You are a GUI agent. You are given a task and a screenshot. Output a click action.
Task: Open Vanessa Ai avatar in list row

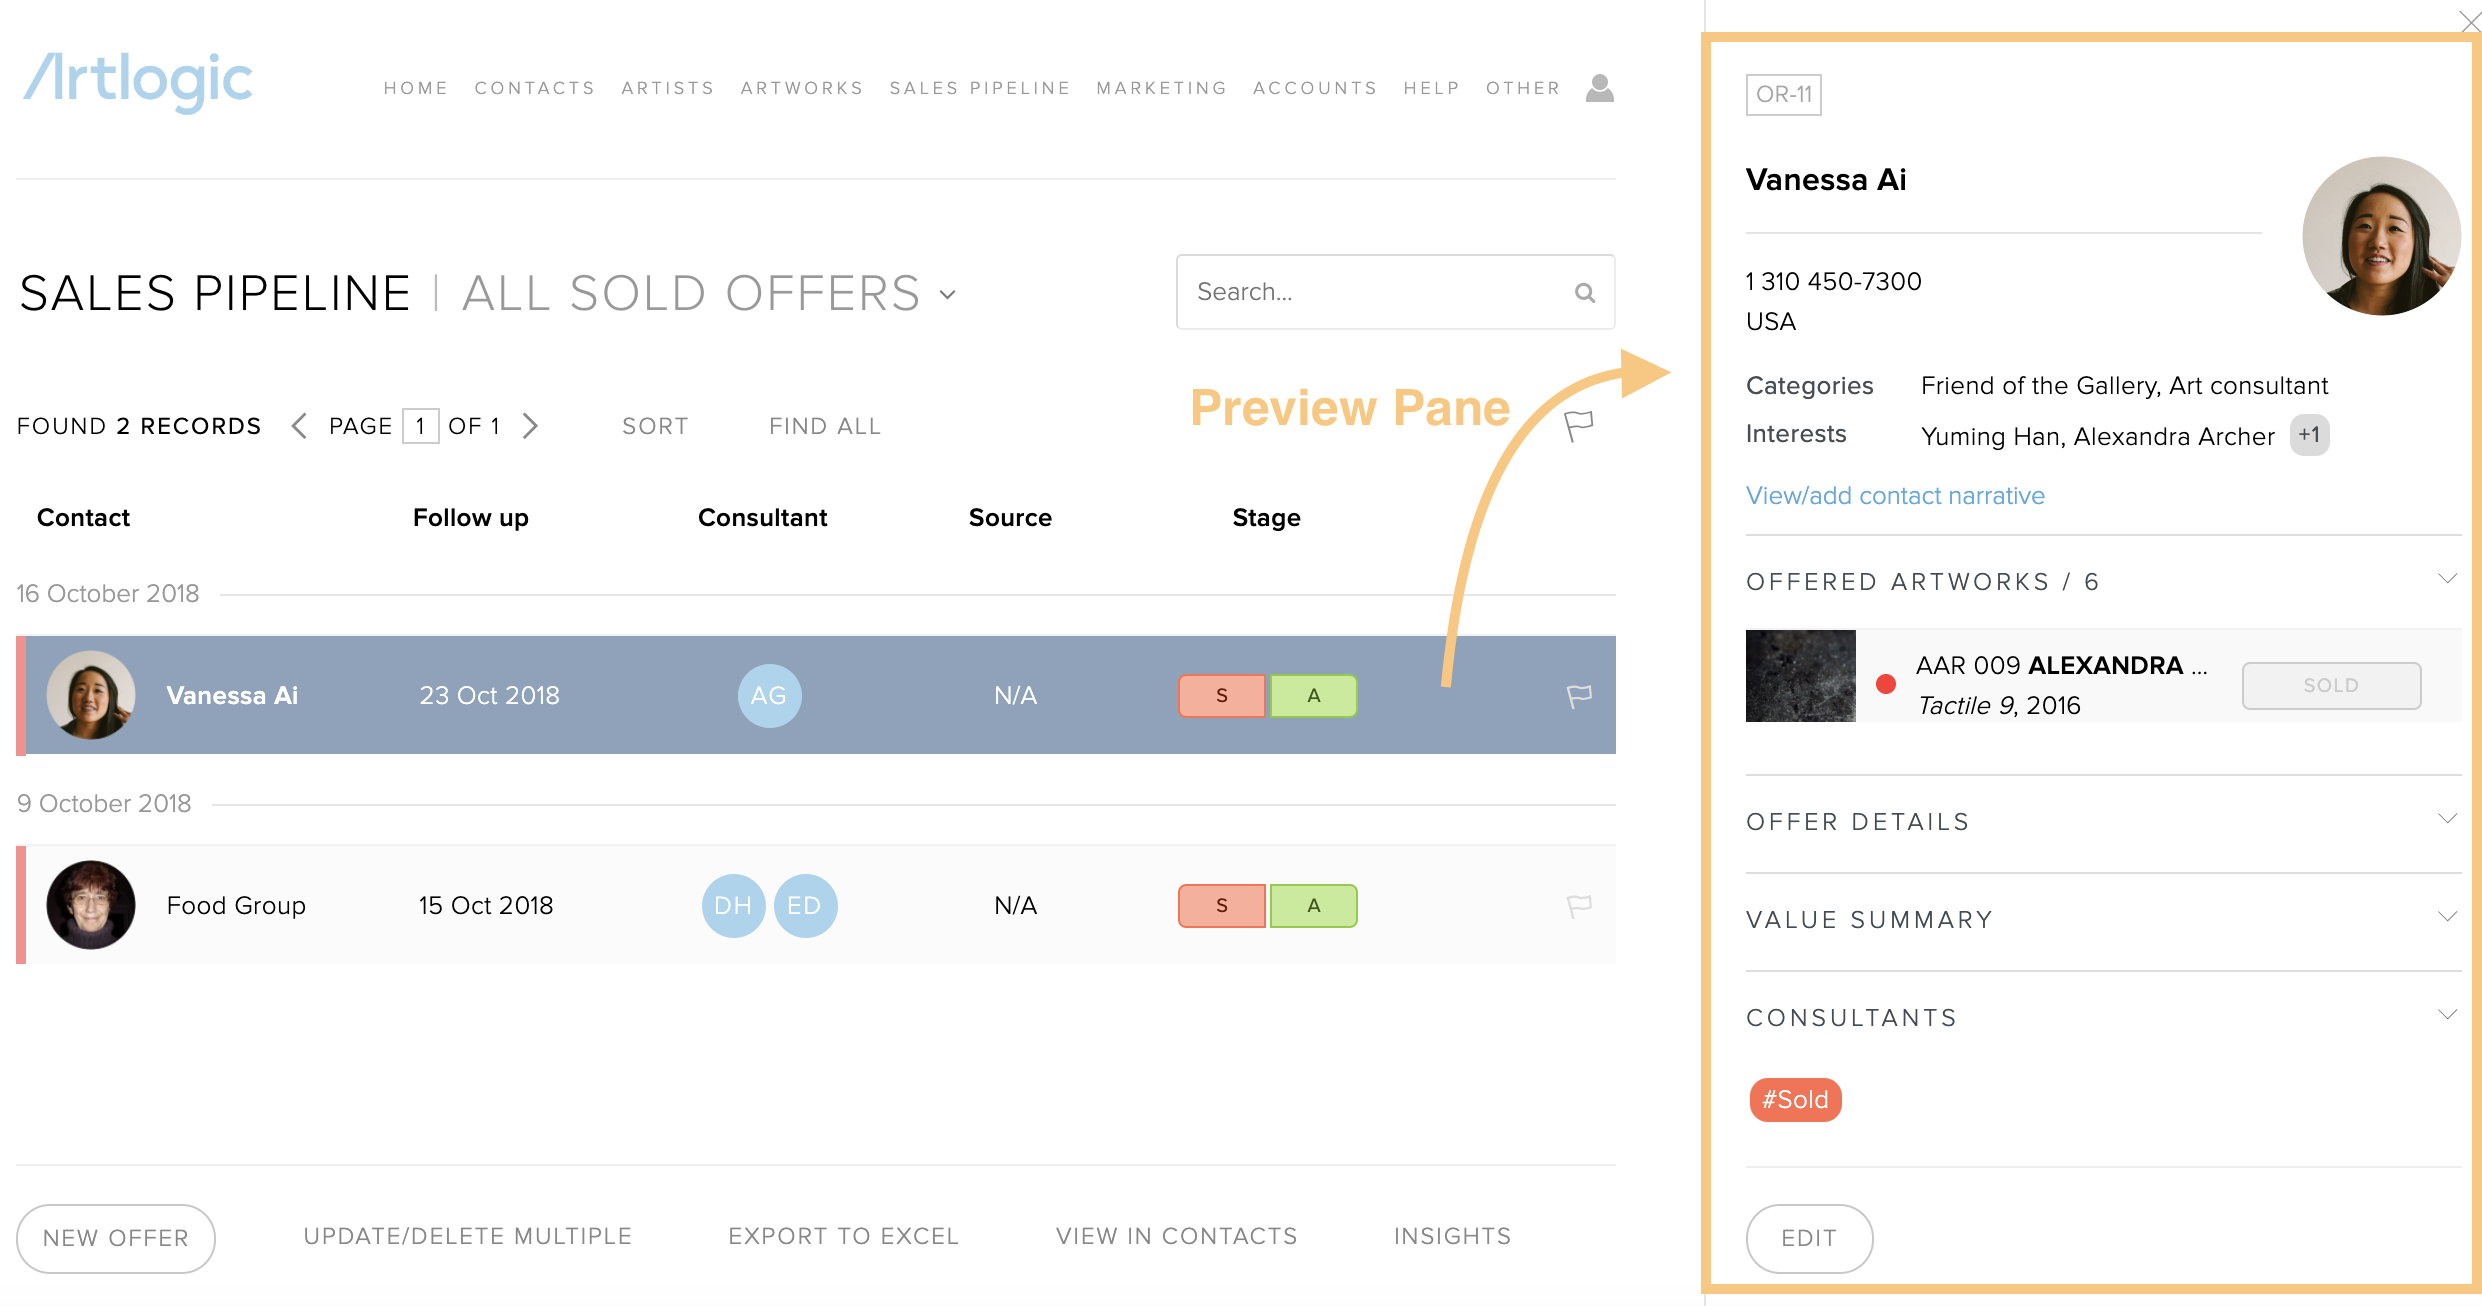pyautogui.click(x=91, y=696)
